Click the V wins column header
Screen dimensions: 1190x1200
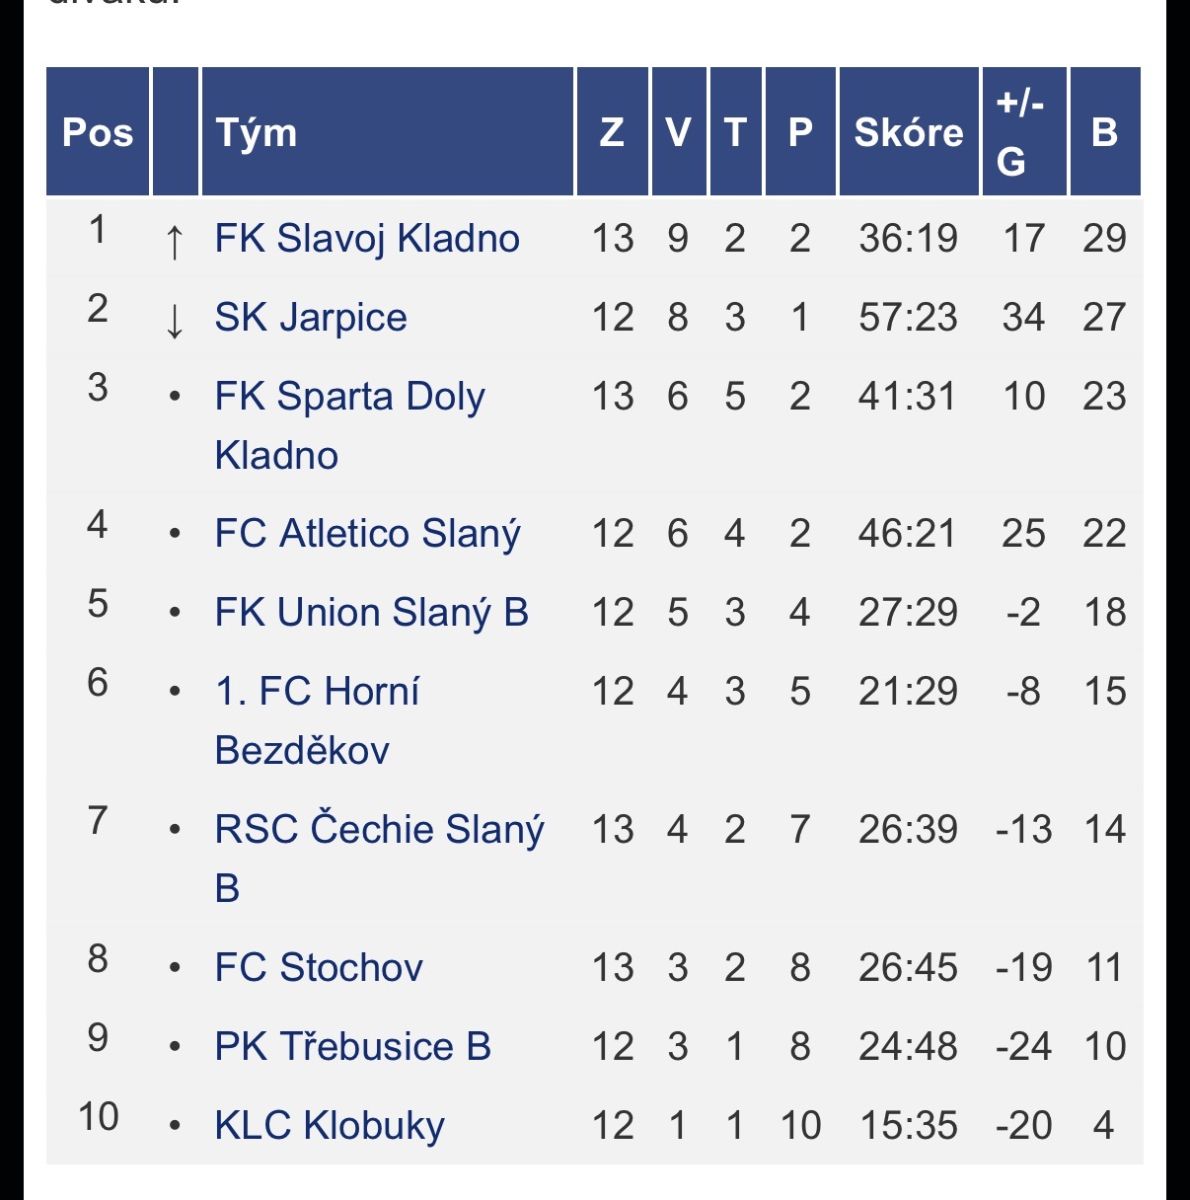678,132
